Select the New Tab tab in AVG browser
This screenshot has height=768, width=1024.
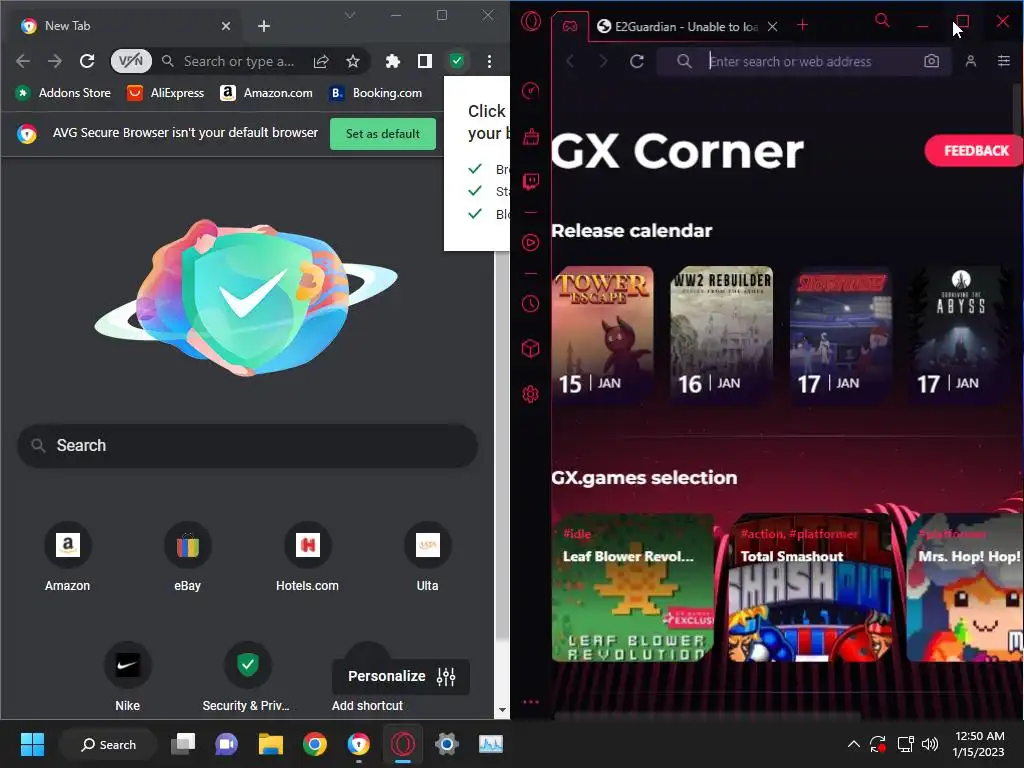coord(125,26)
